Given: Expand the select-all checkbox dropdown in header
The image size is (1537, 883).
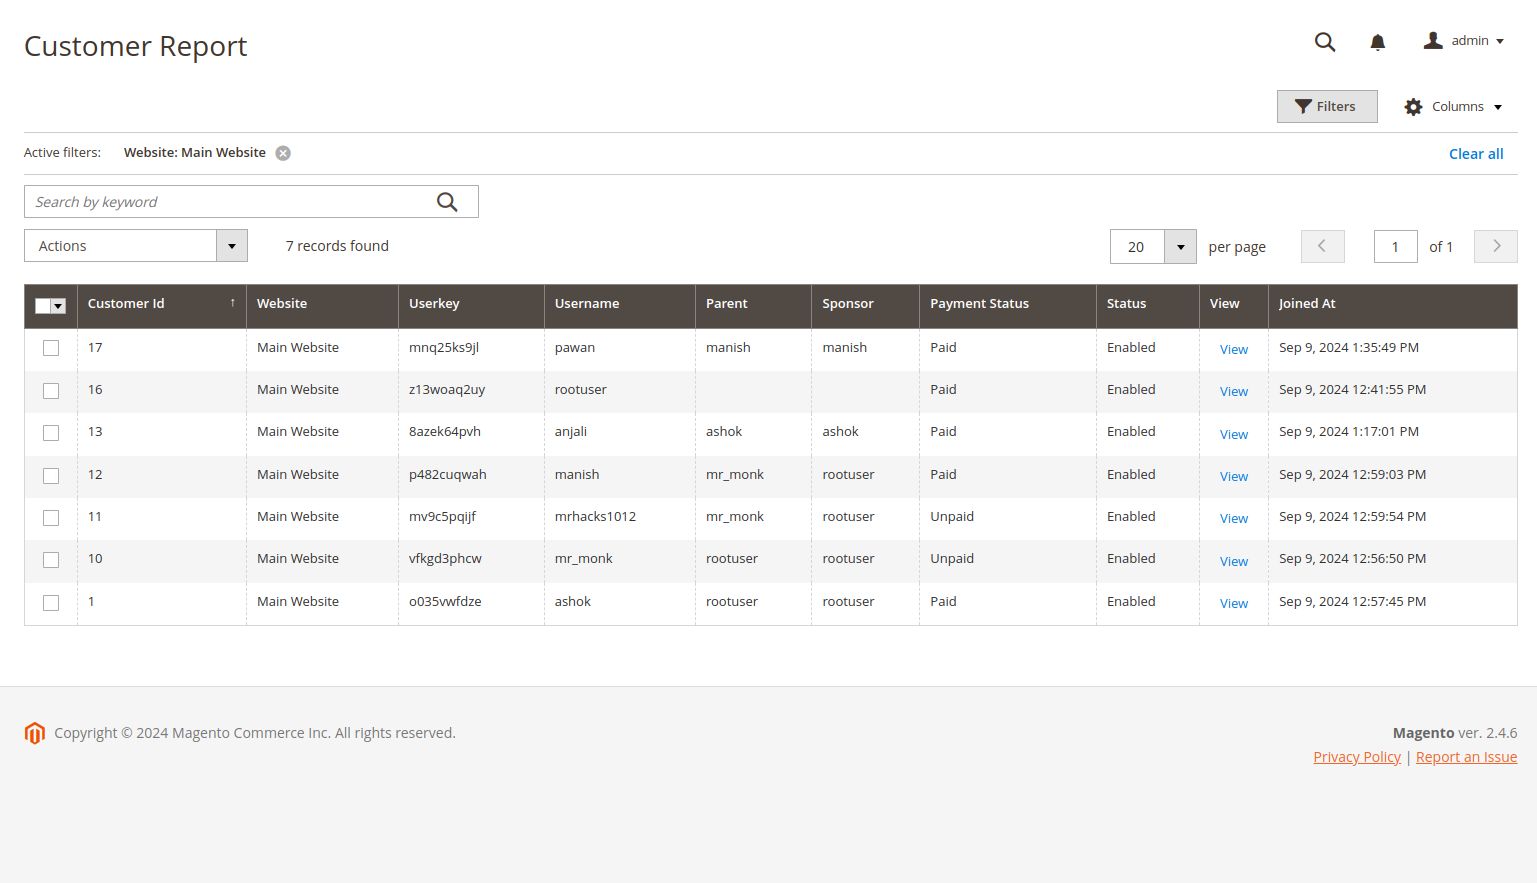Looking at the screenshot, I should pyautogui.click(x=59, y=306).
